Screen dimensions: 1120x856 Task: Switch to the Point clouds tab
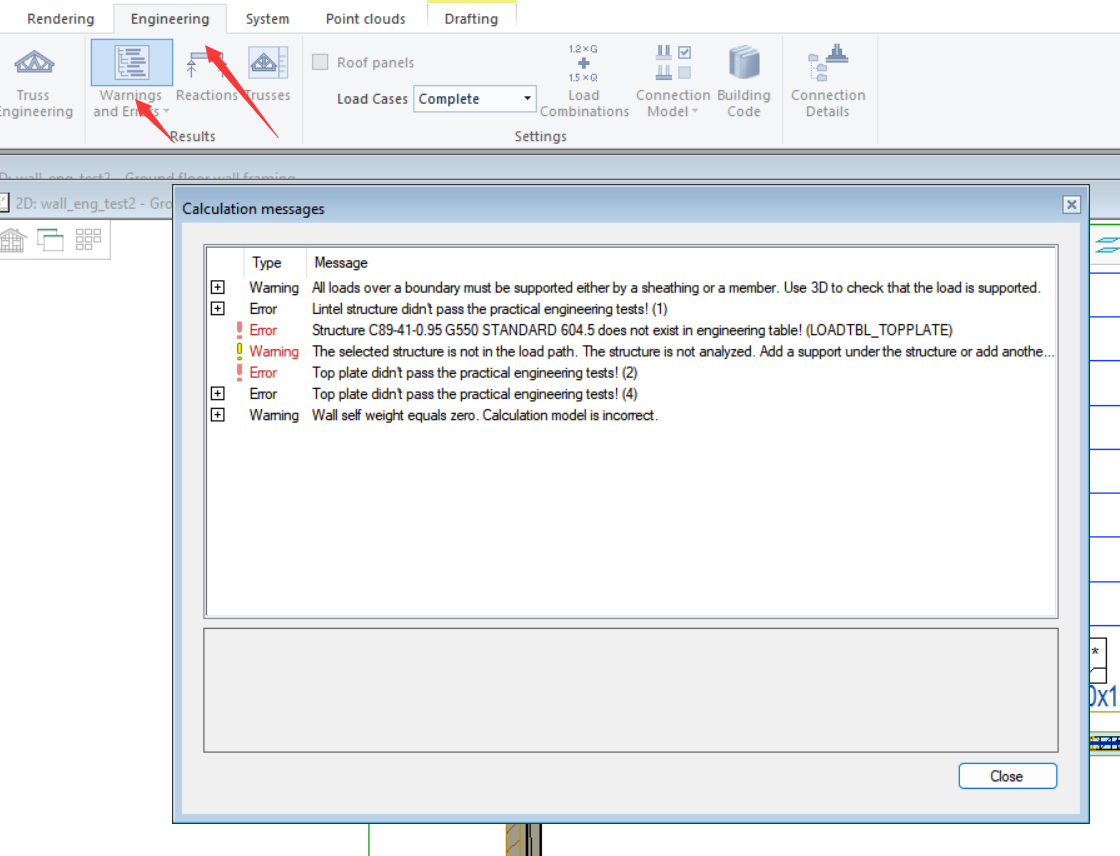[366, 19]
